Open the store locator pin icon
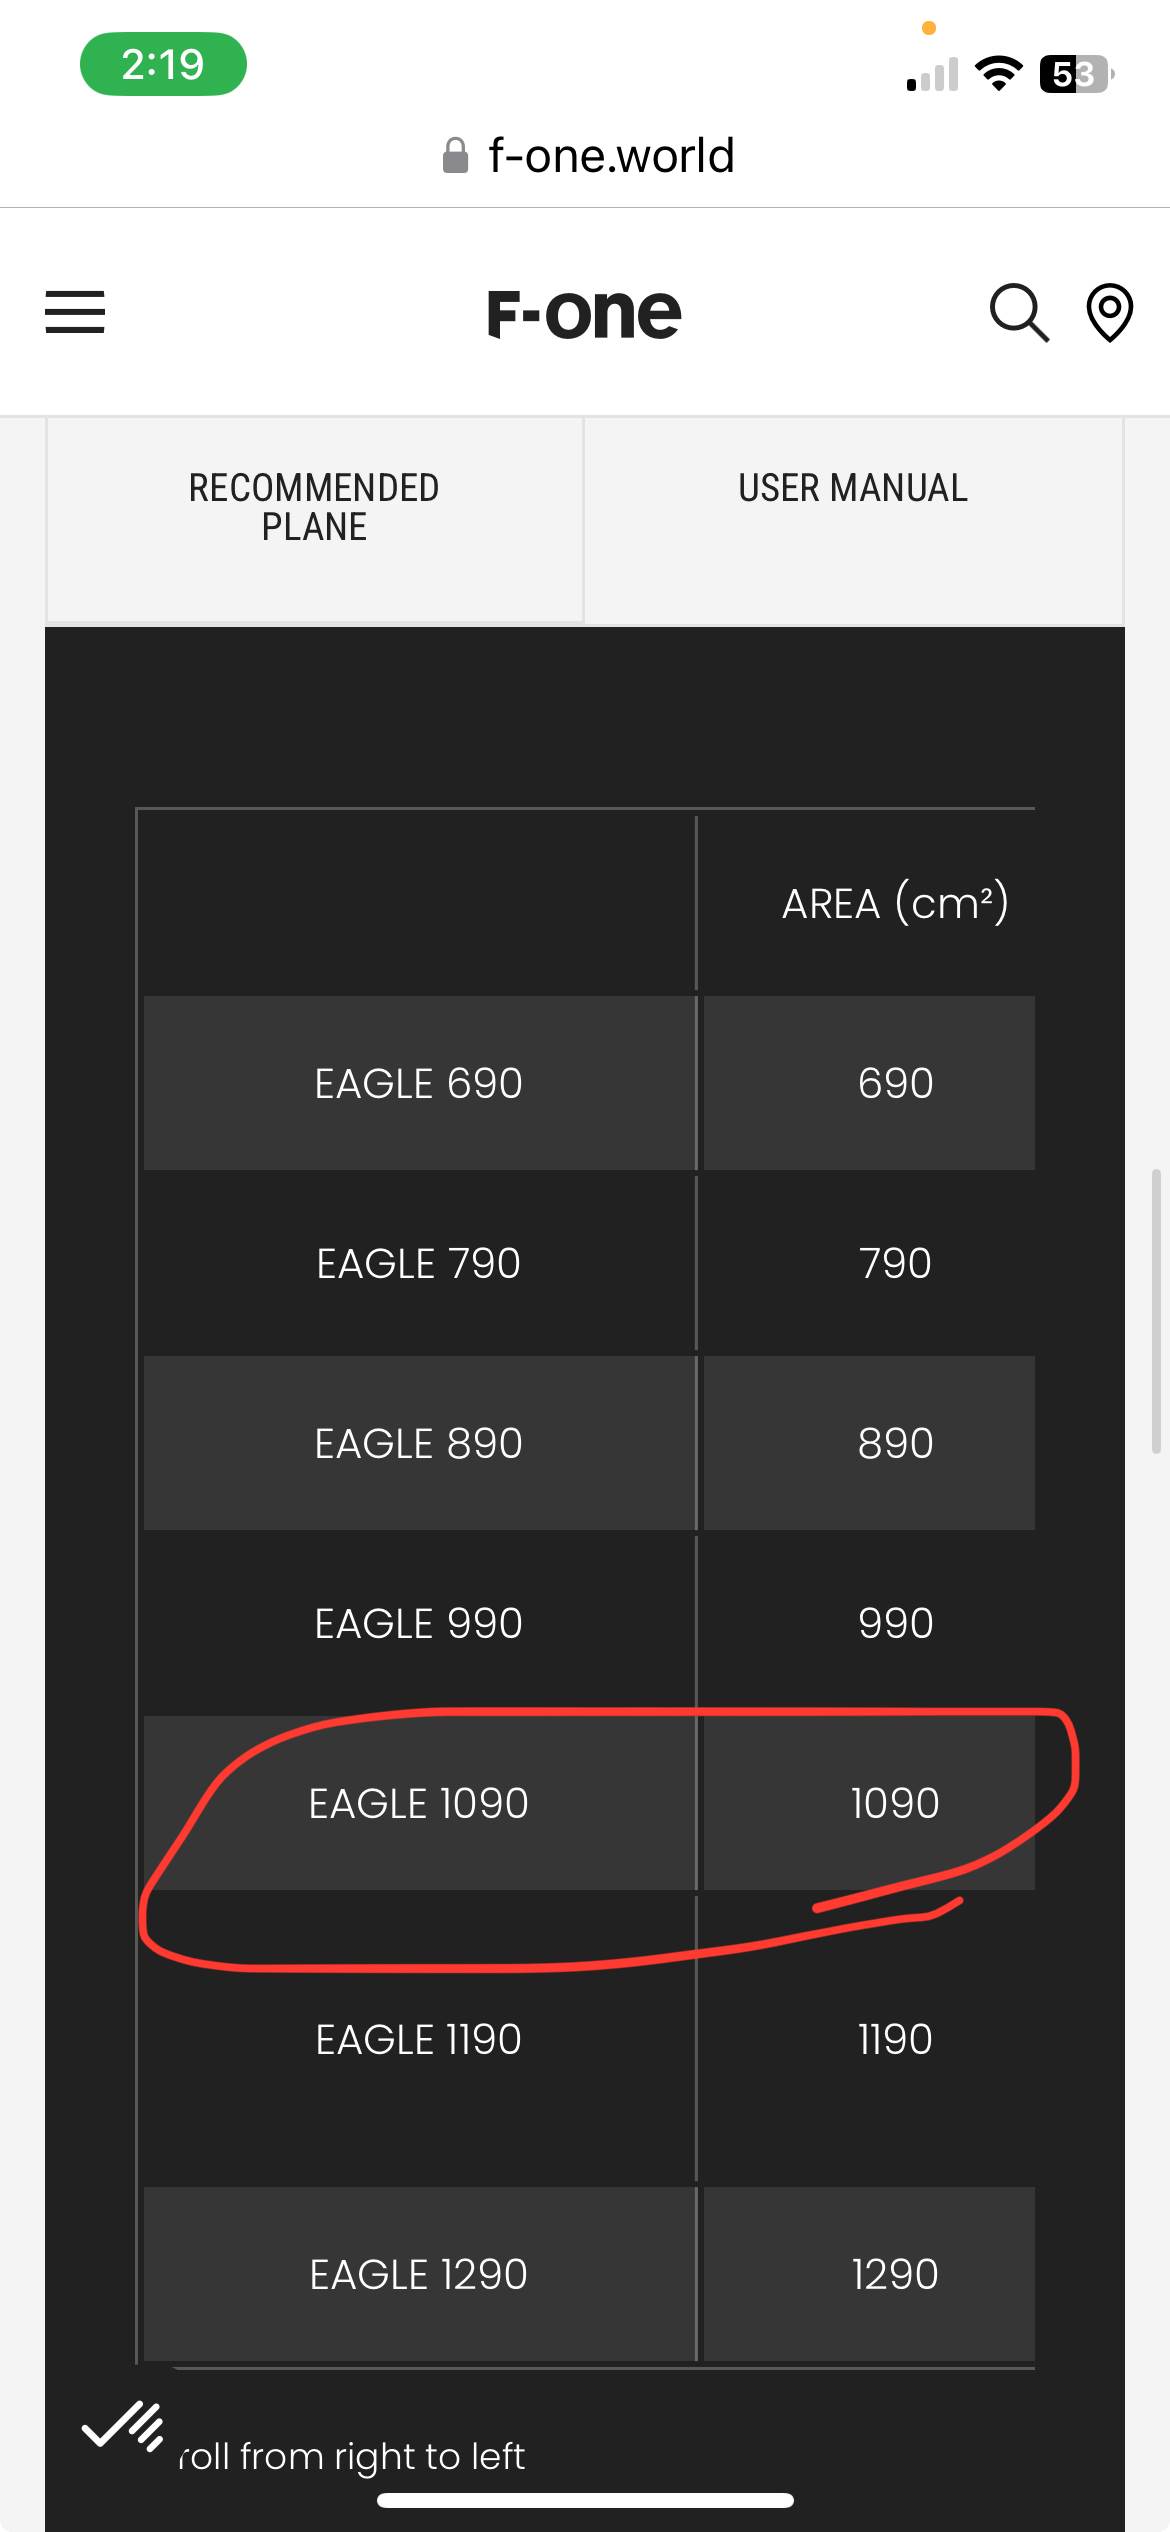The width and height of the screenshot is (1170, 2532). click(x=1109, y=312)
